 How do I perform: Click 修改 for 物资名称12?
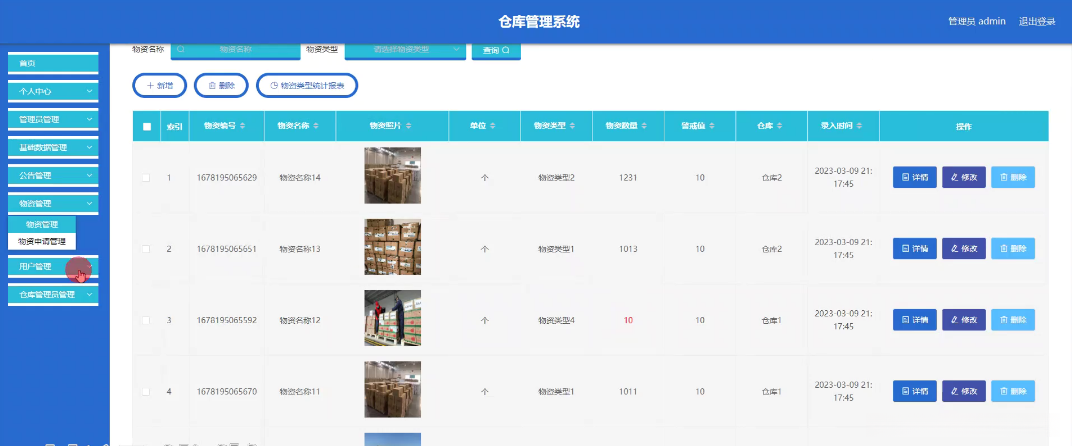point(964,319)
